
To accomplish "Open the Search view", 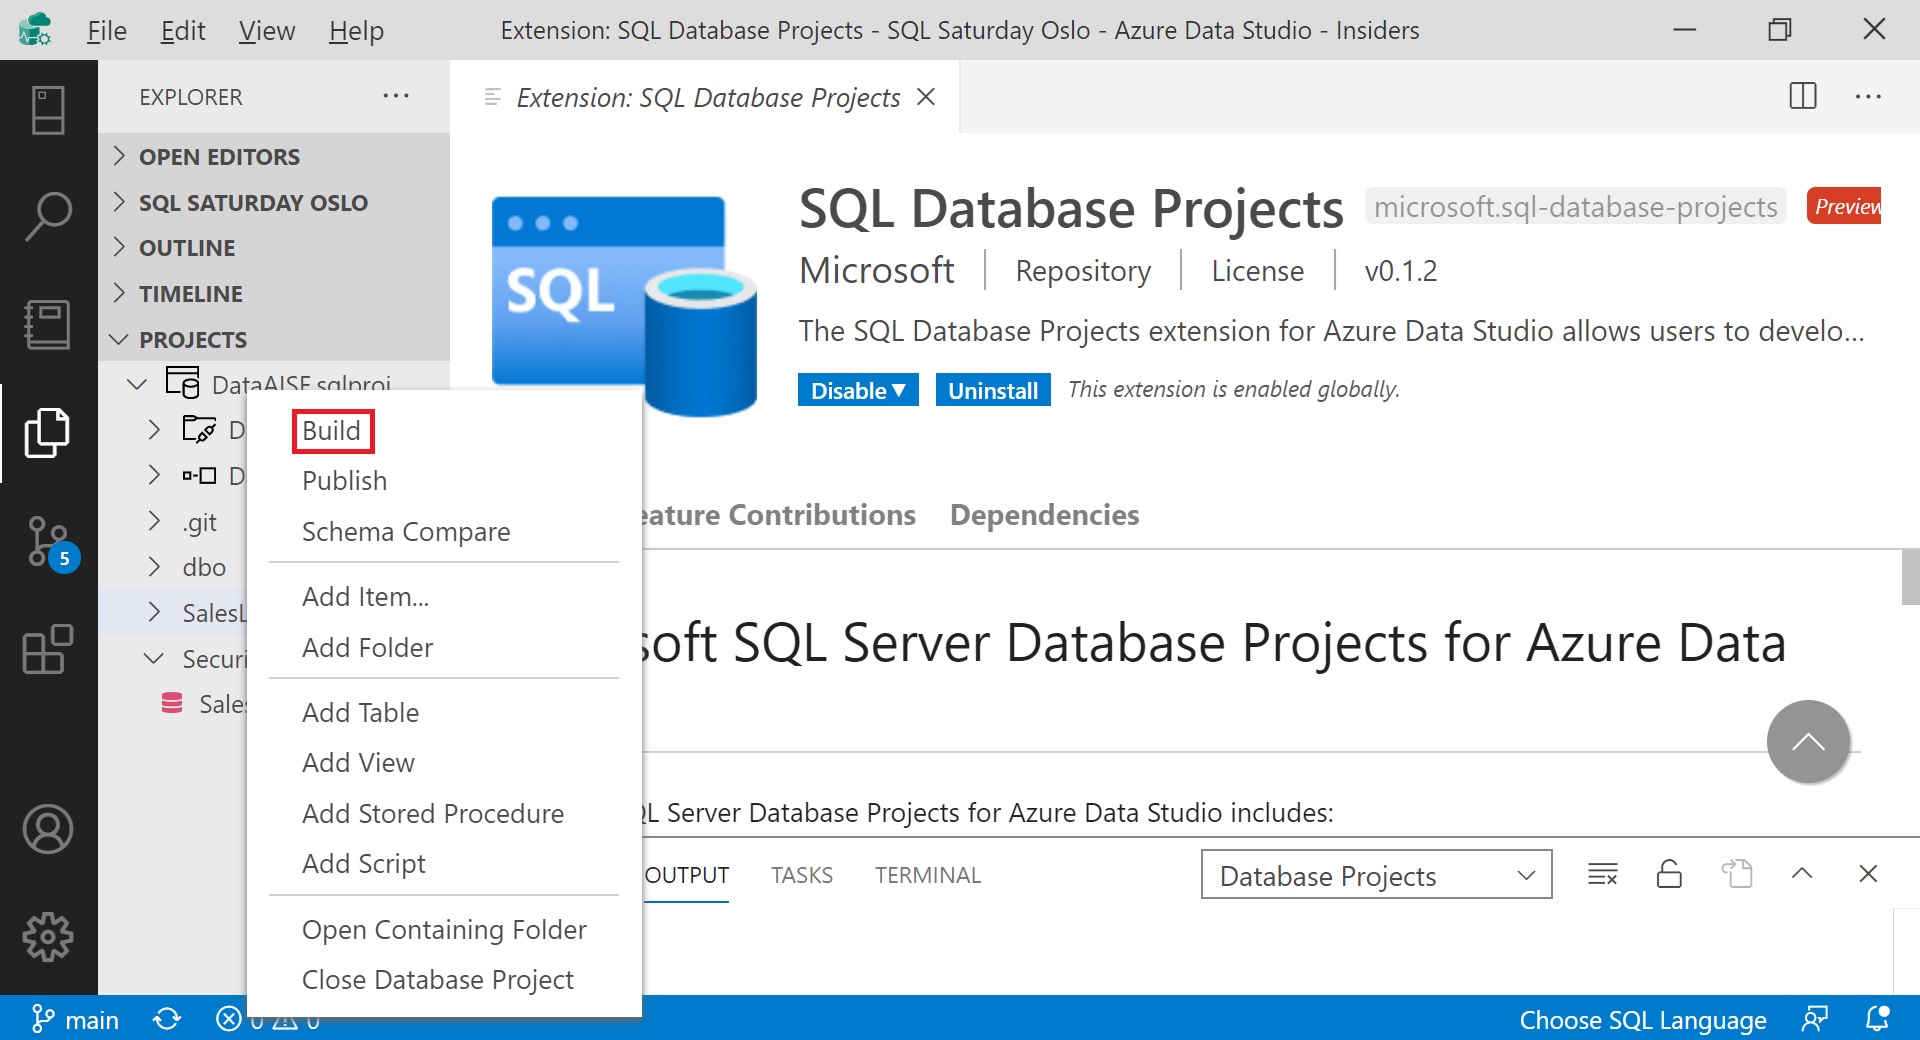I will click(47, 215).
